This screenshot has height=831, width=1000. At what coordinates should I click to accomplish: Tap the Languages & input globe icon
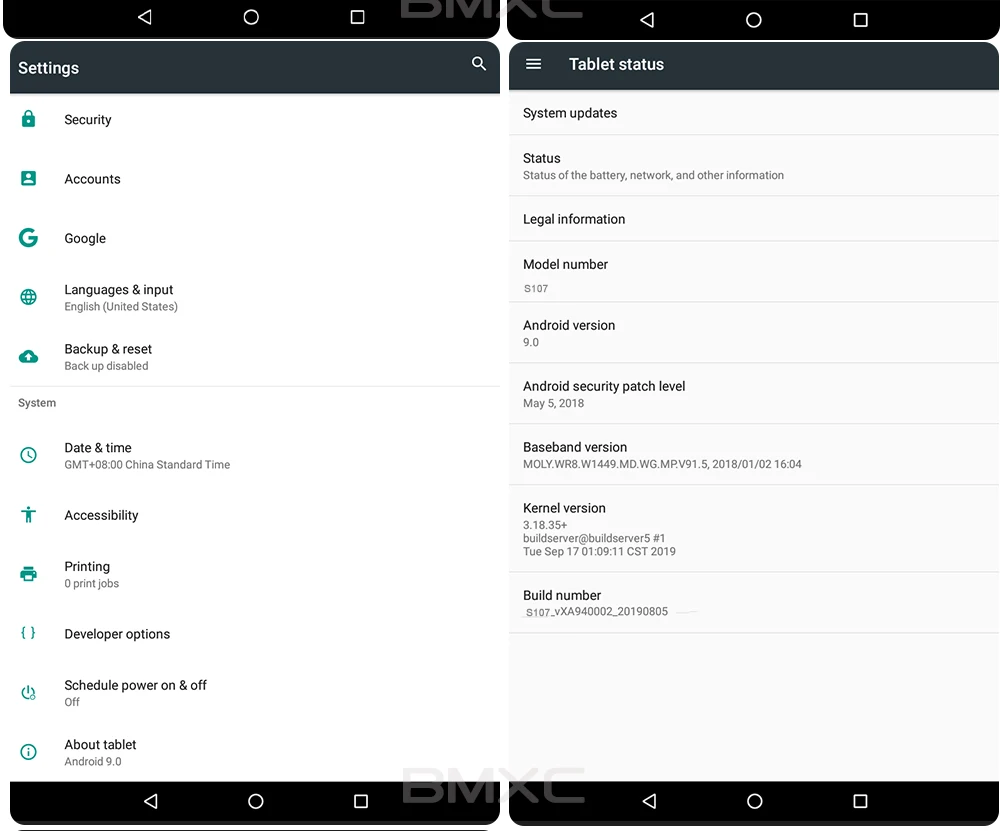pyautogui.click(x=28, y=297)
